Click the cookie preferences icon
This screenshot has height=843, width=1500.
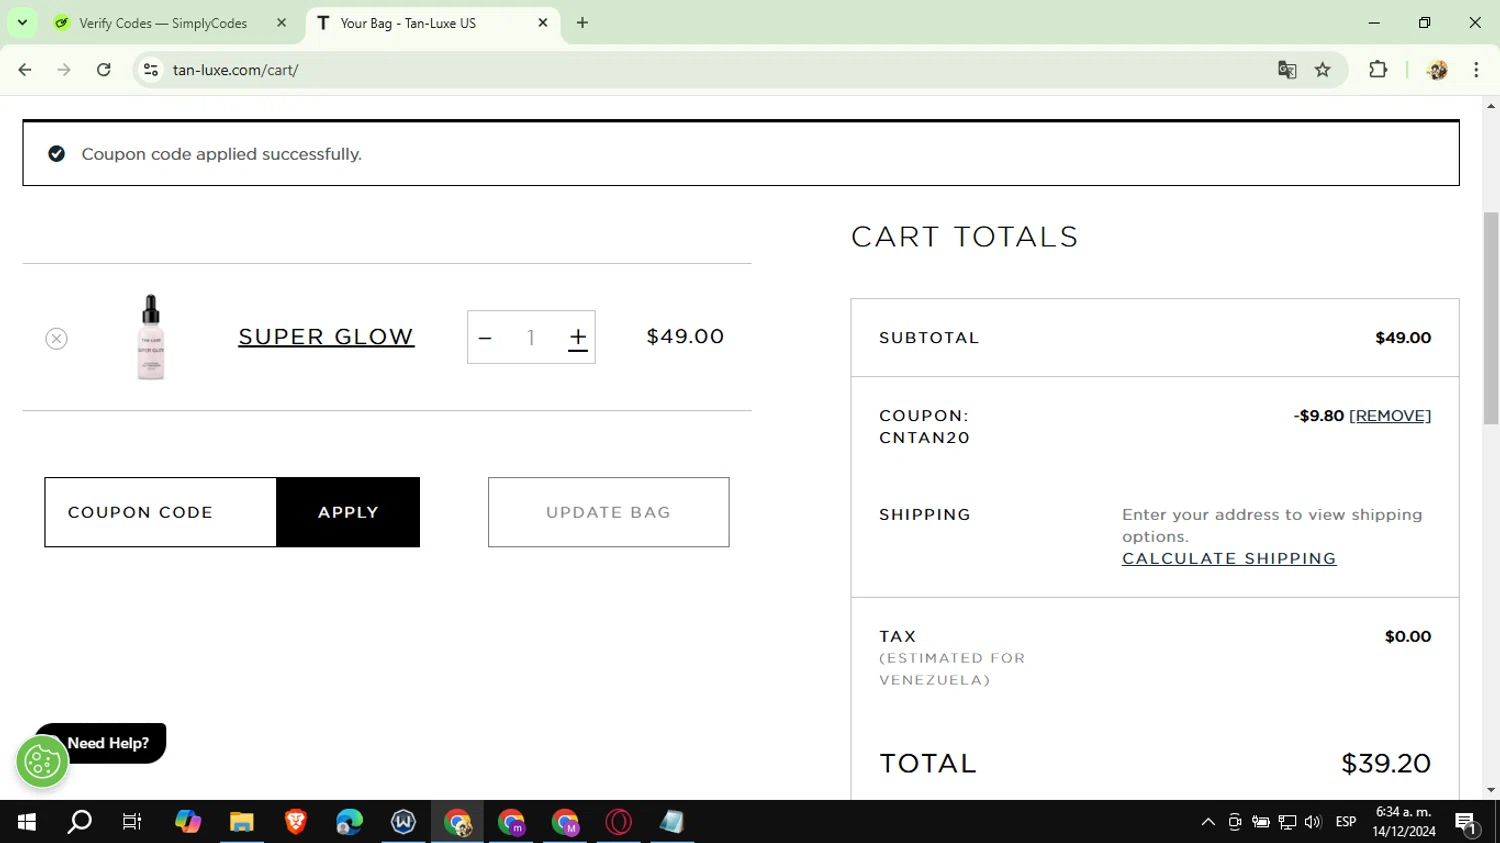click(x=41, y=763)
